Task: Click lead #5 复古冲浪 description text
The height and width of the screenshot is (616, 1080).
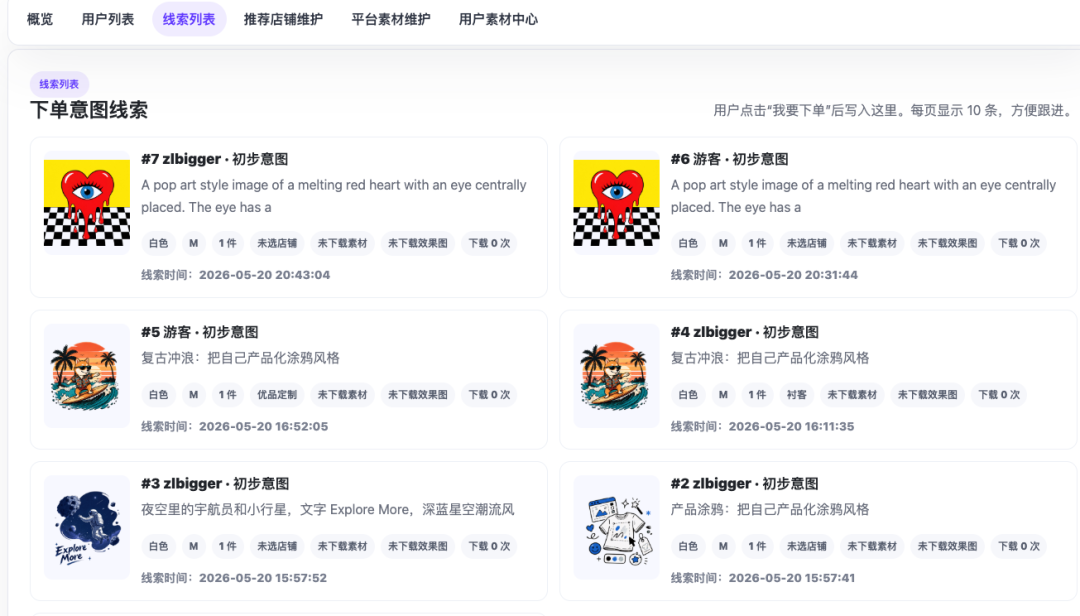Action: tap(240, 358)
